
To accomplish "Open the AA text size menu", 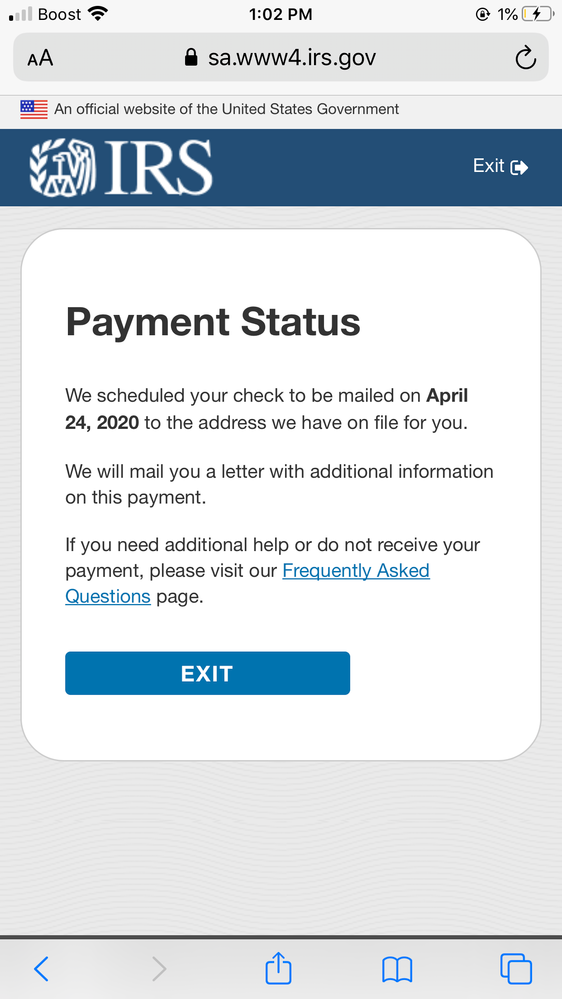I will pyautogui.click(x=40, y=59).
